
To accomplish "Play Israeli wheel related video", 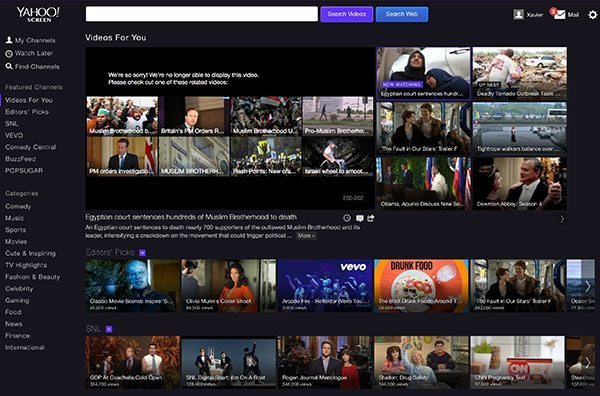I will [x=338, y=156].
